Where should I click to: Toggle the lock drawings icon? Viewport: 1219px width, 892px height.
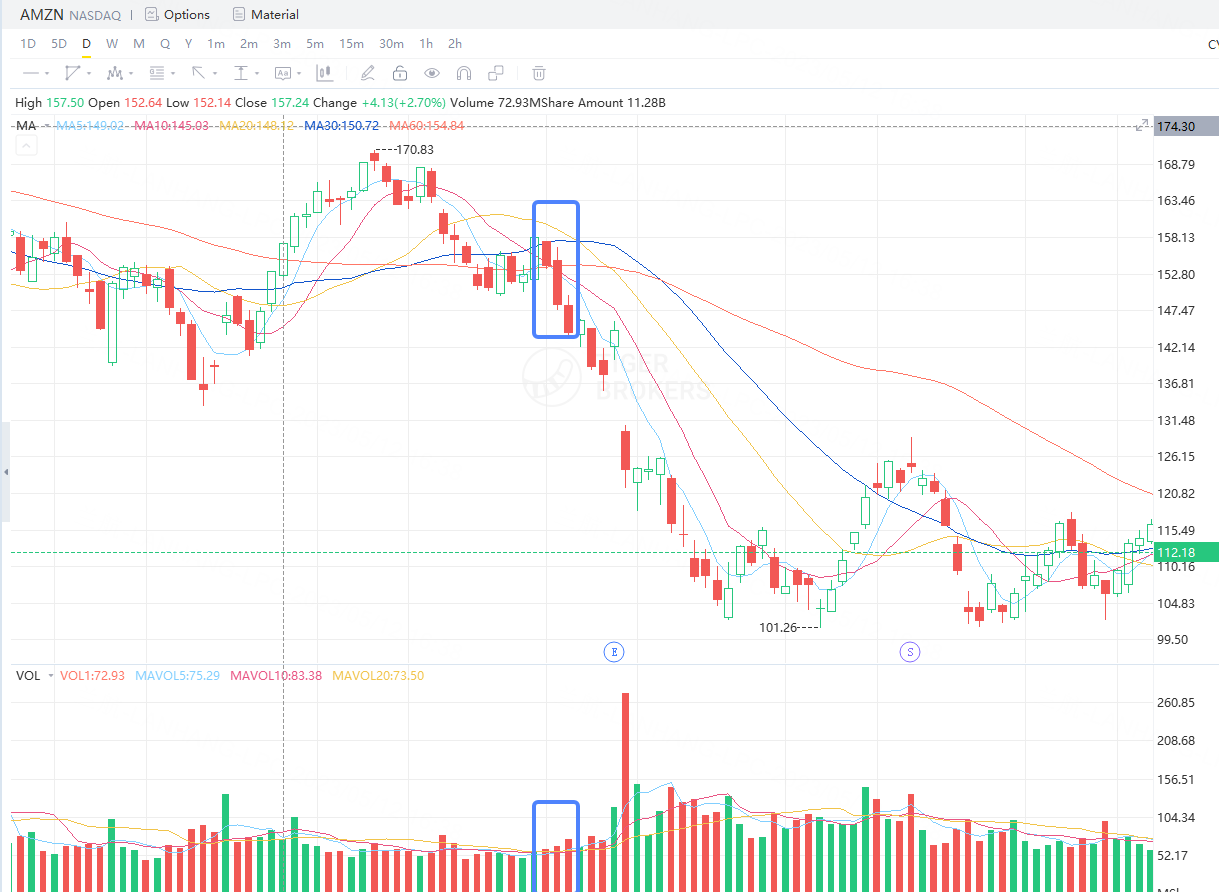(x=400, y=73)
